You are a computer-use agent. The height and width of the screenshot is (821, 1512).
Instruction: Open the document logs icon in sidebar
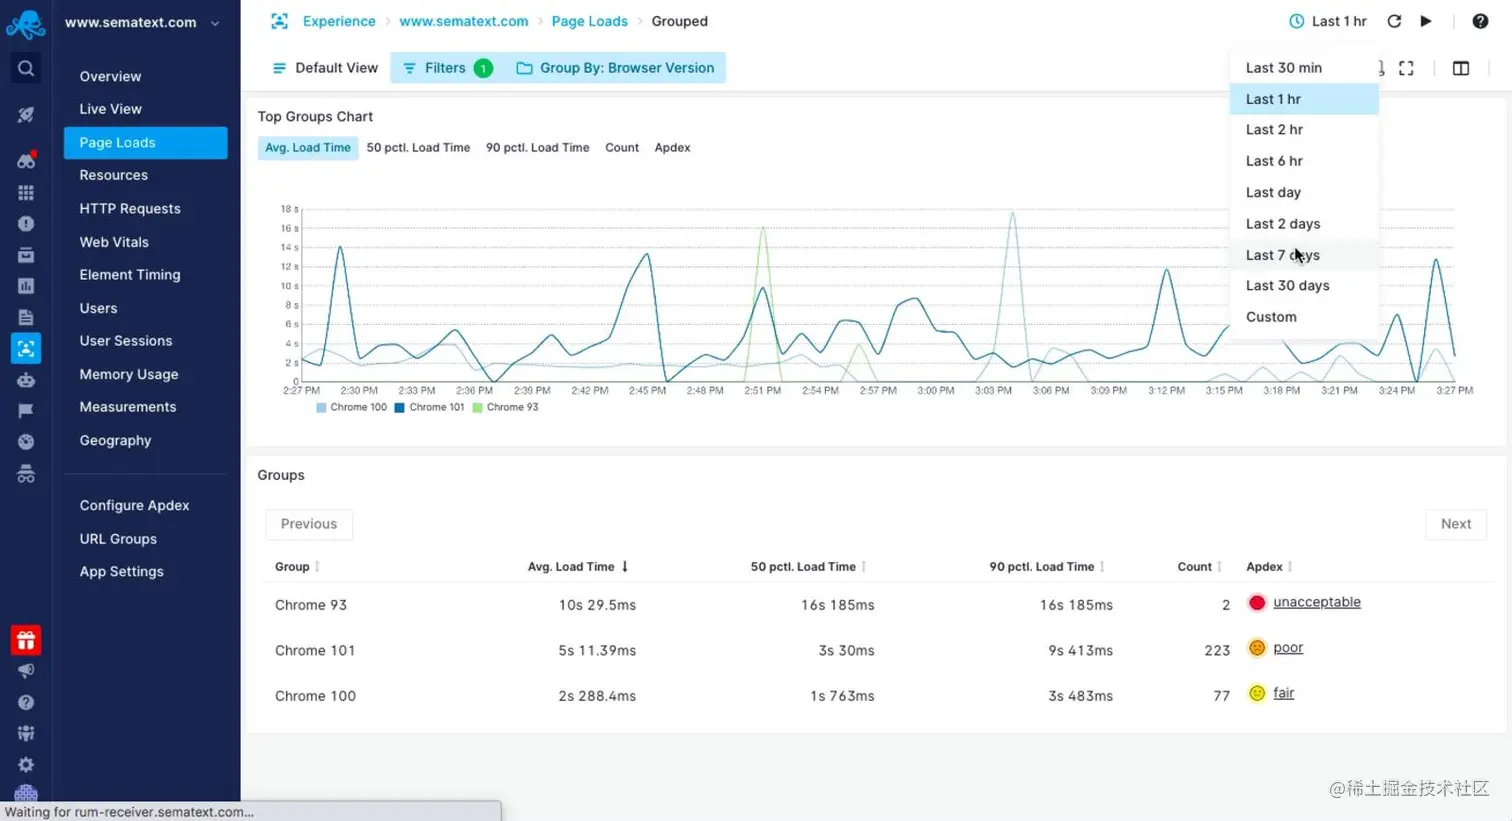(x=26, y=317)
